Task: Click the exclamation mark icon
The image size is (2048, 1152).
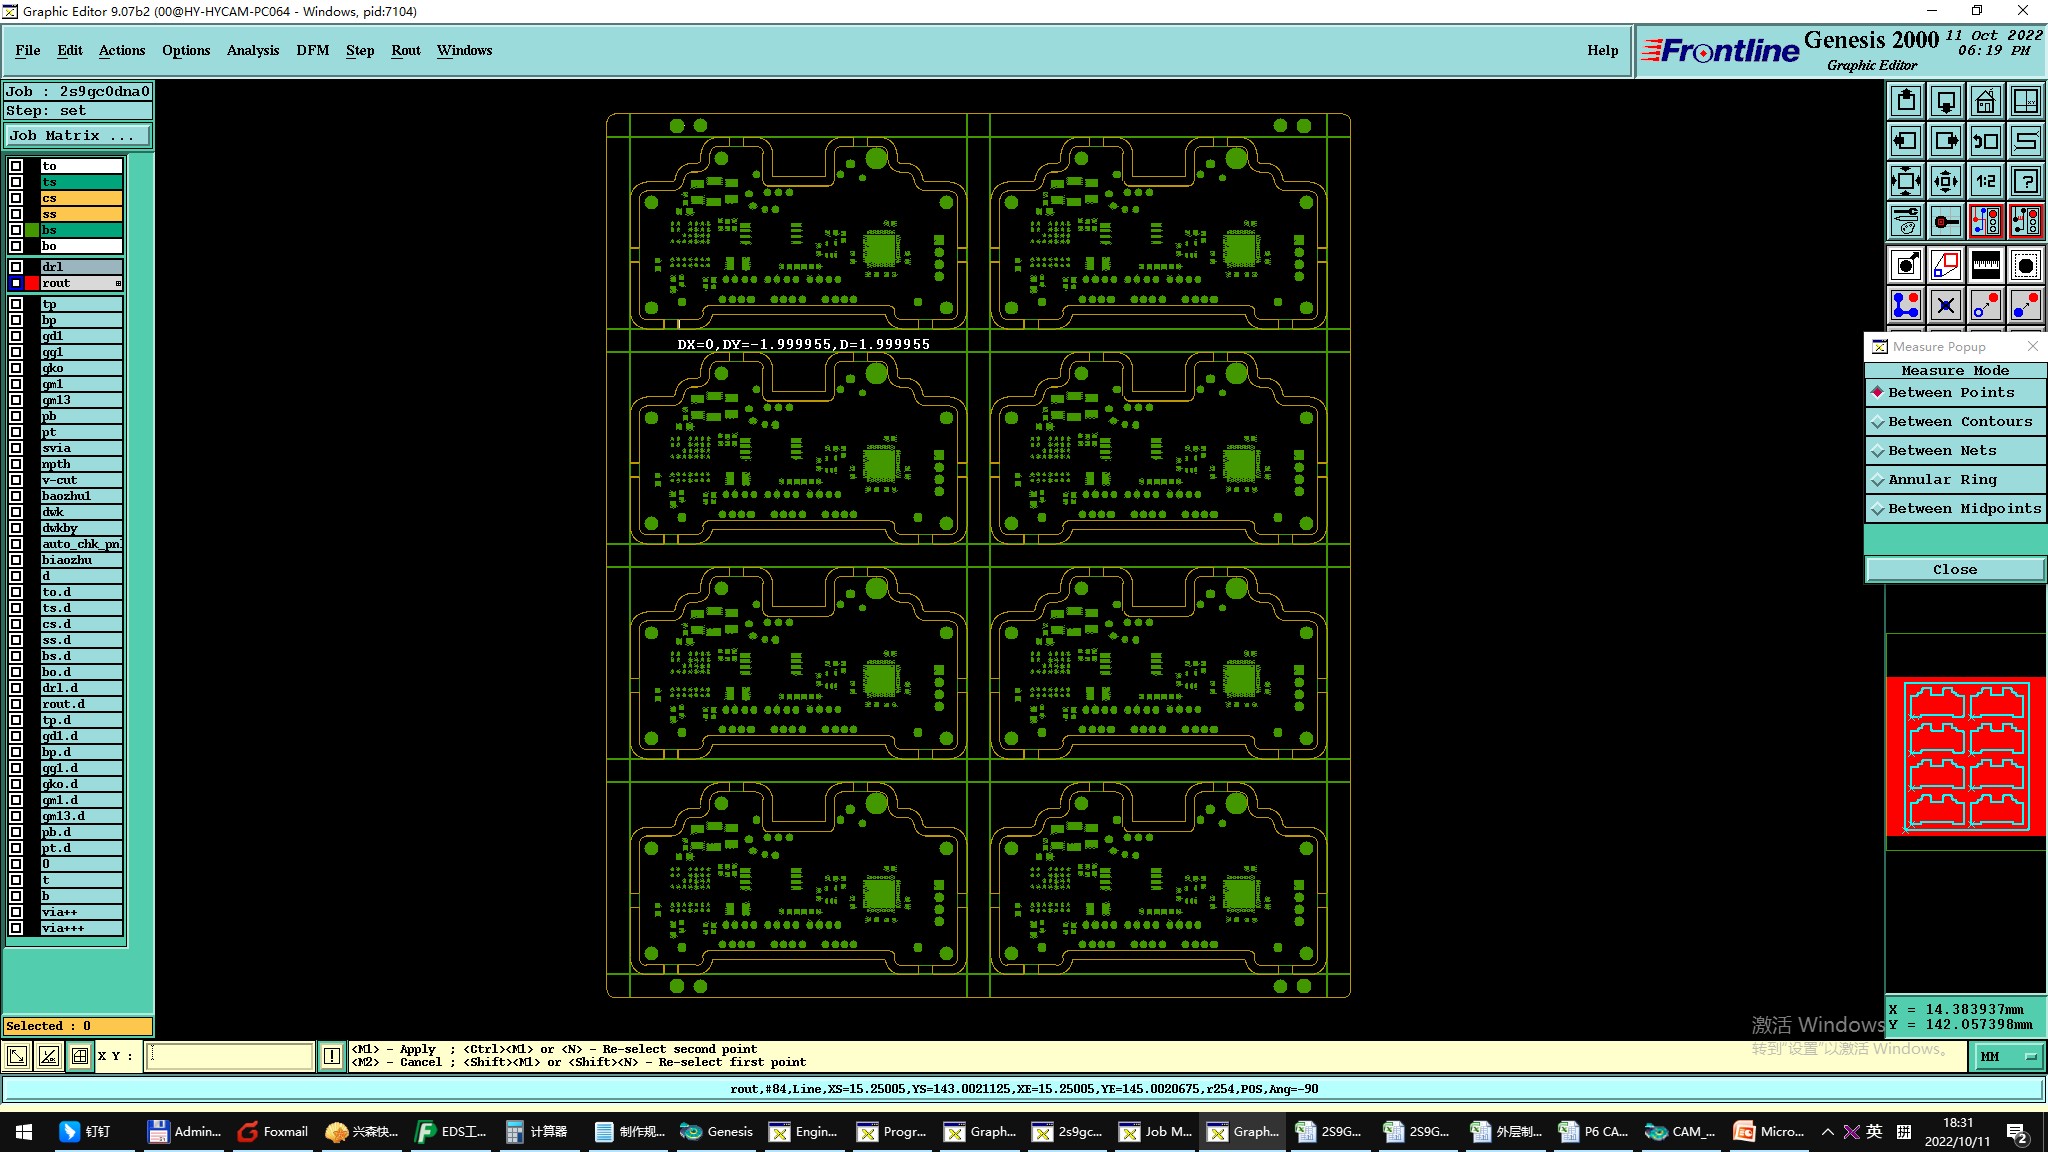Action: [x=332, y=1056]
